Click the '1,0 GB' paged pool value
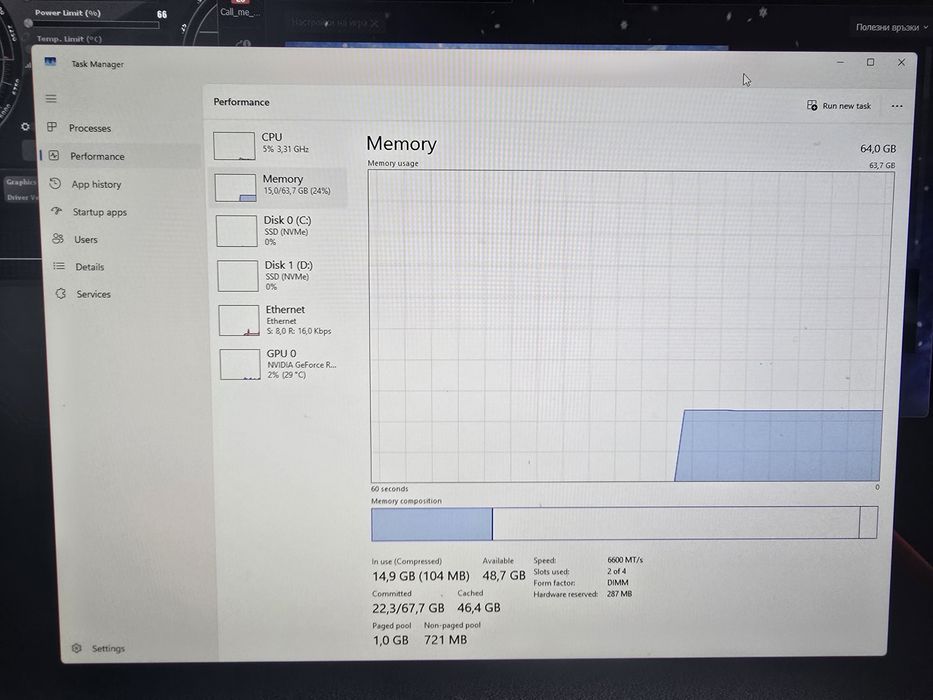The width and height of the screenshot is (933, 700). (x=391, y=640)
